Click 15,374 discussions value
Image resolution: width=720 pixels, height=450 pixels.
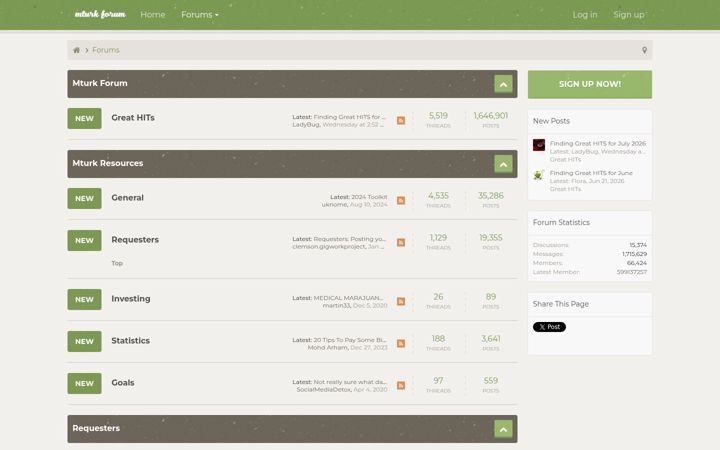pyautogui.click(x=638, y=245)
